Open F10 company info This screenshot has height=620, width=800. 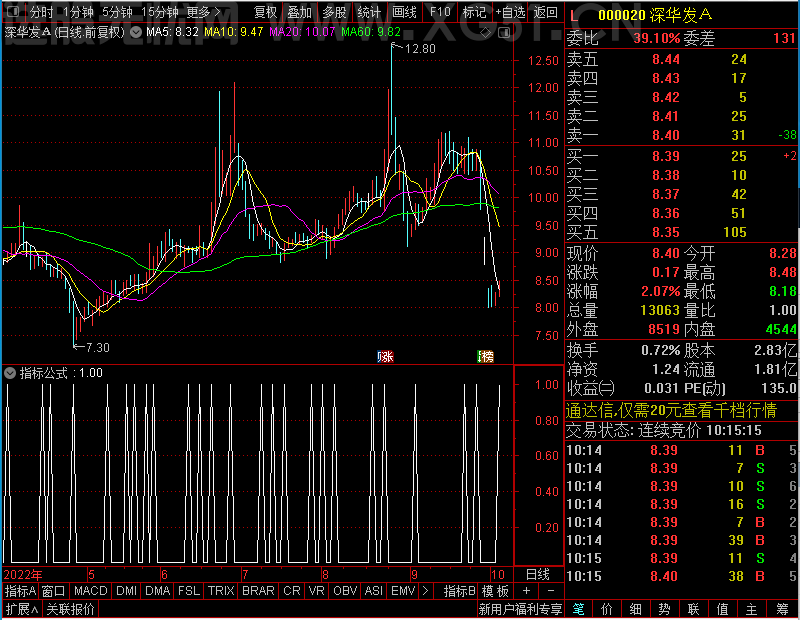coord(440,12)
